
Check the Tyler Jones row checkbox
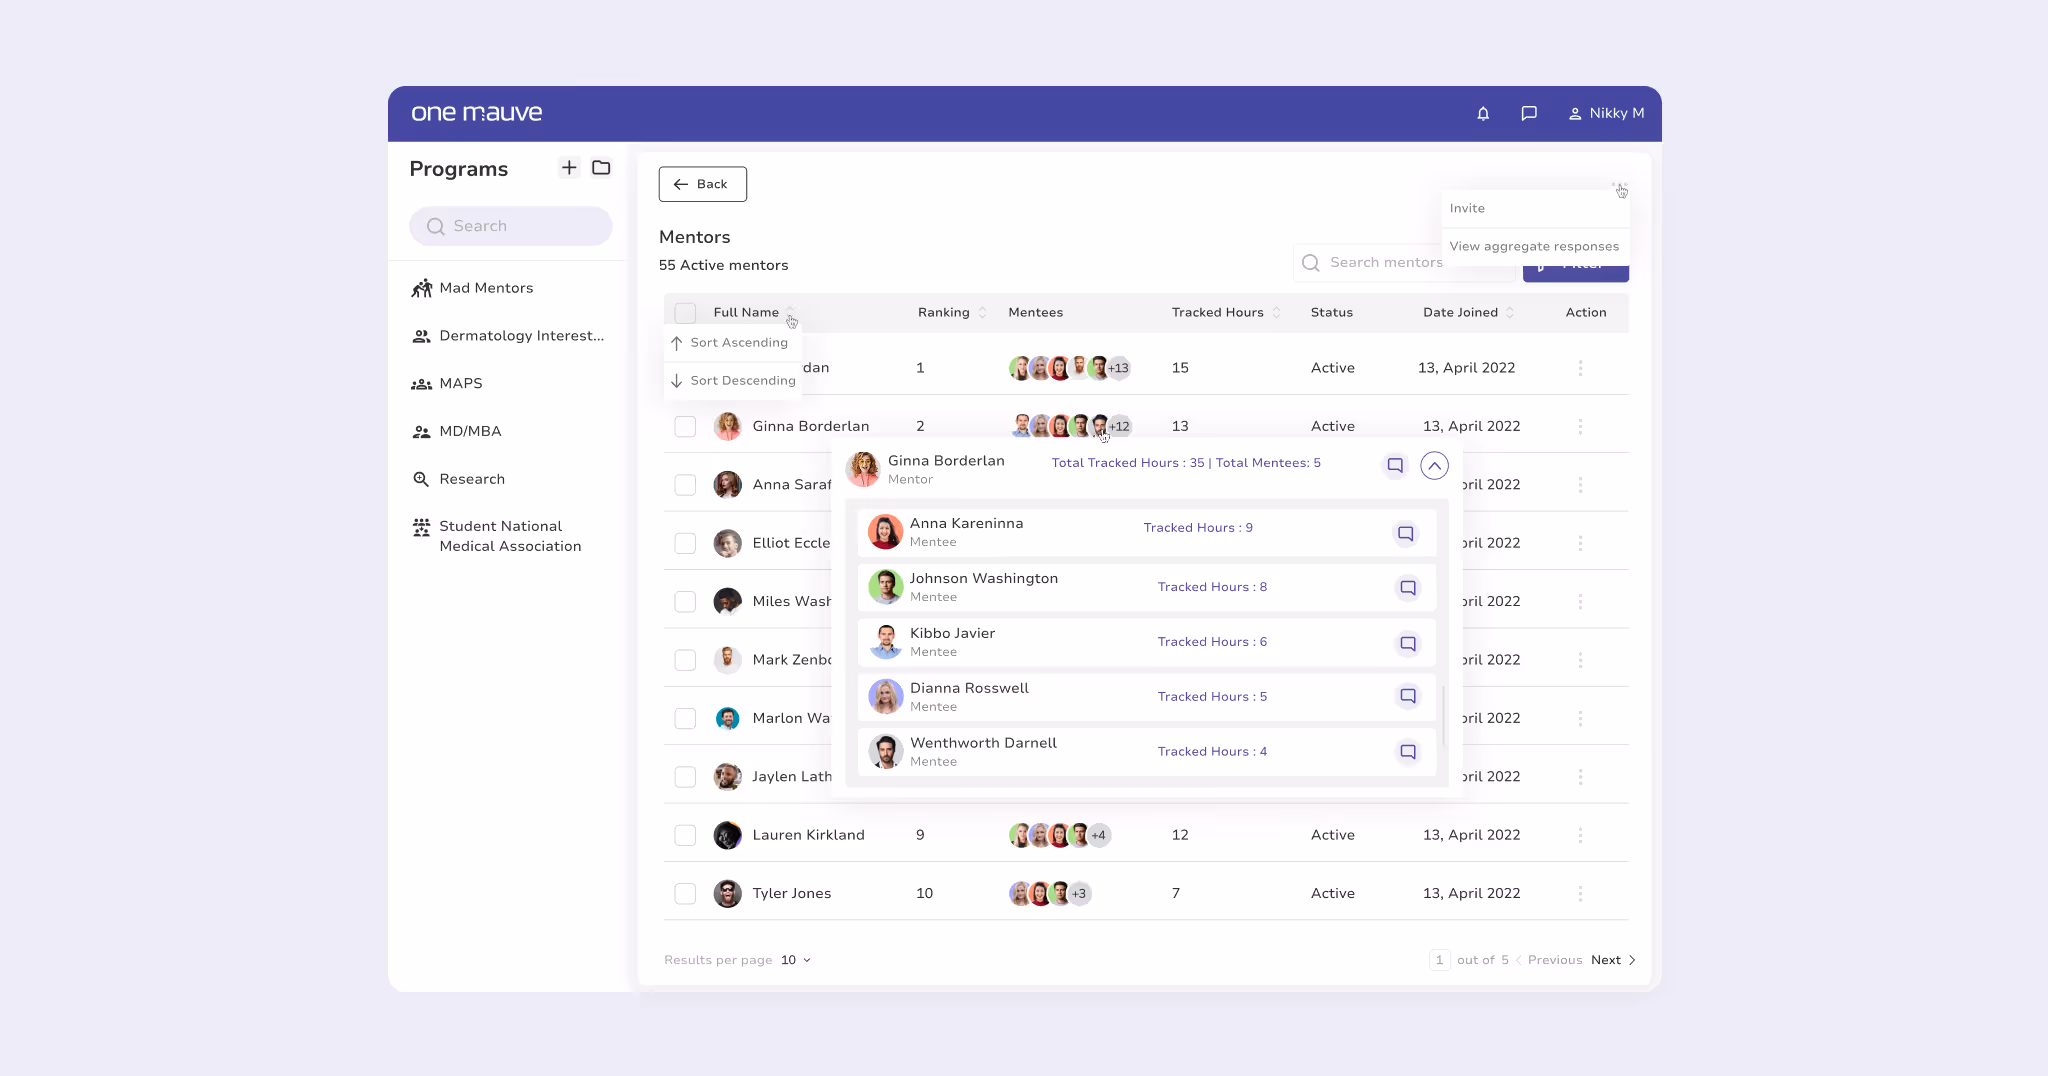[685, 894]
